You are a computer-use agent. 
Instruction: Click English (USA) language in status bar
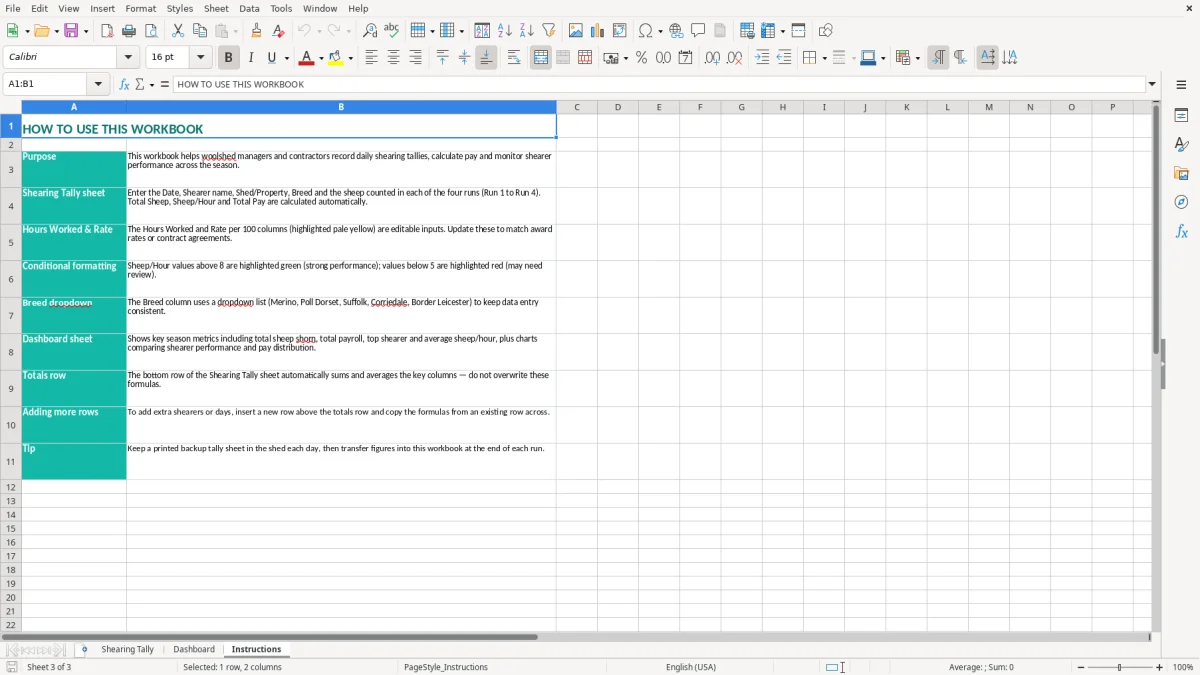tap(691, 667)
